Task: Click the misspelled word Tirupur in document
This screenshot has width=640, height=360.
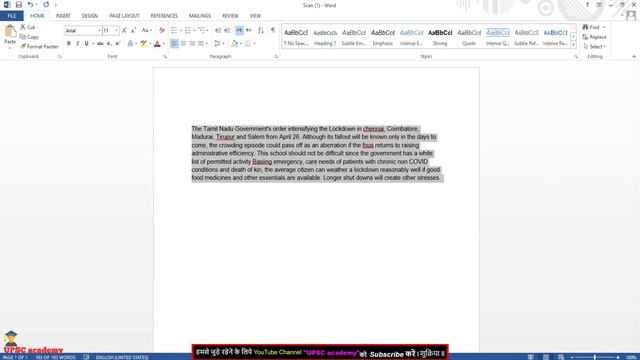Action: point(225,137)
